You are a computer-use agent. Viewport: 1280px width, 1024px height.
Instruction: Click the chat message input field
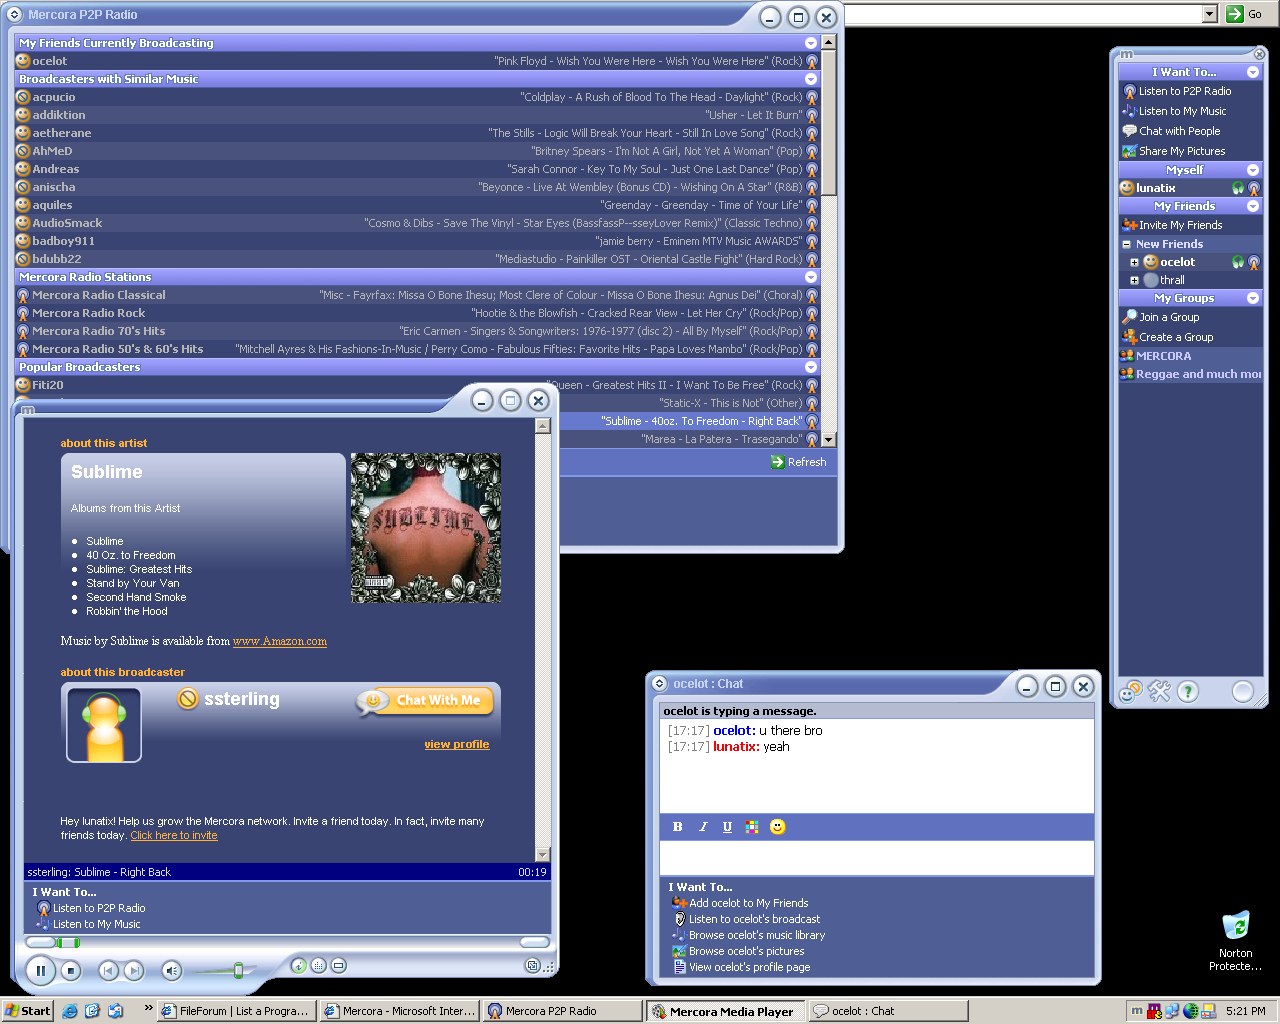(x=877, y=857)
